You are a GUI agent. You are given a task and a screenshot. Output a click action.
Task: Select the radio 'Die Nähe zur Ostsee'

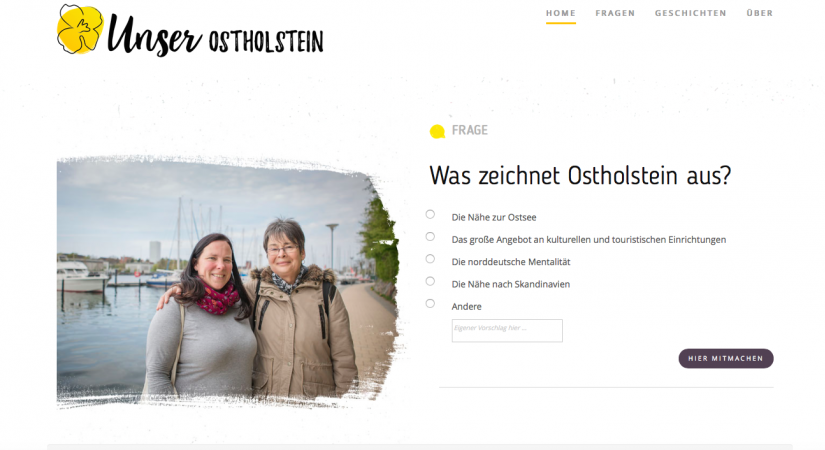click(x=430, y=214)
